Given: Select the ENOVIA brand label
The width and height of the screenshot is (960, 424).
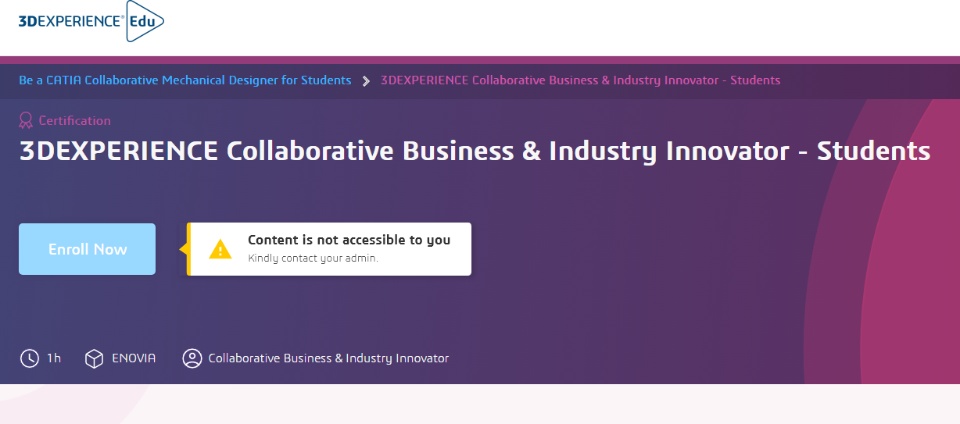Looking at the screenshot, I should point(133,358).
